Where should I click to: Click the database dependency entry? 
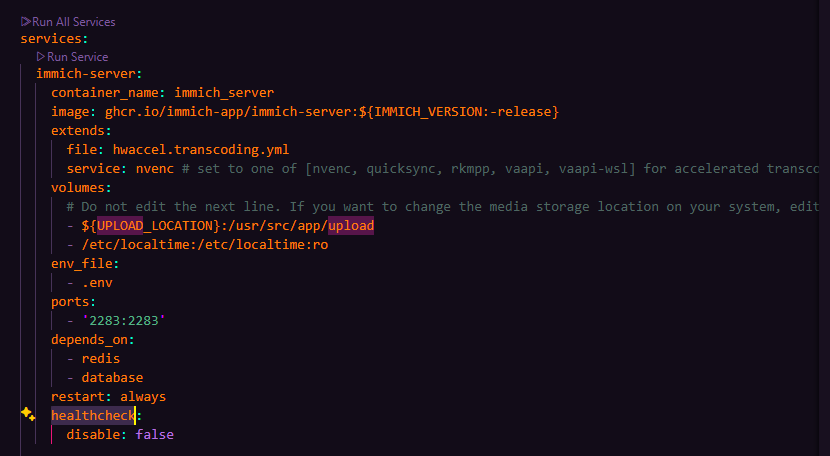coord(112,378)
